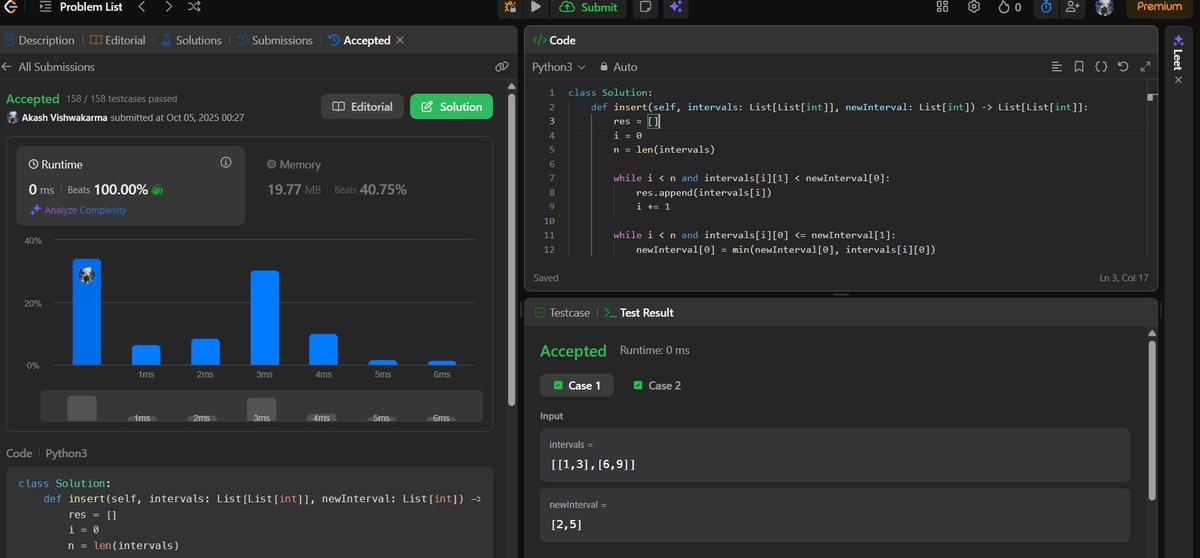Go to the next problem arrow
This screenshot has width=1200, height=558.
click(167, 7)
